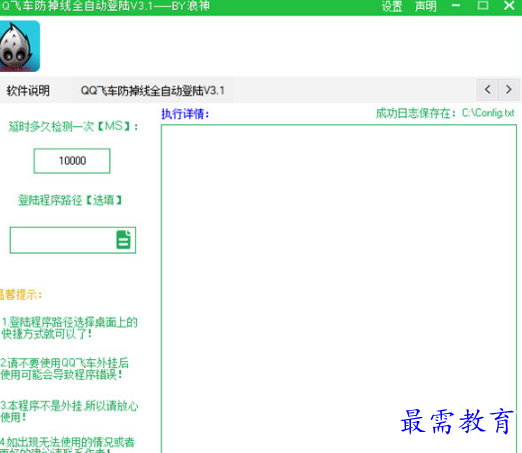This screenshot has width=522, height=453.
Task: Open 声明 in title bar
Action: (426, 6)
